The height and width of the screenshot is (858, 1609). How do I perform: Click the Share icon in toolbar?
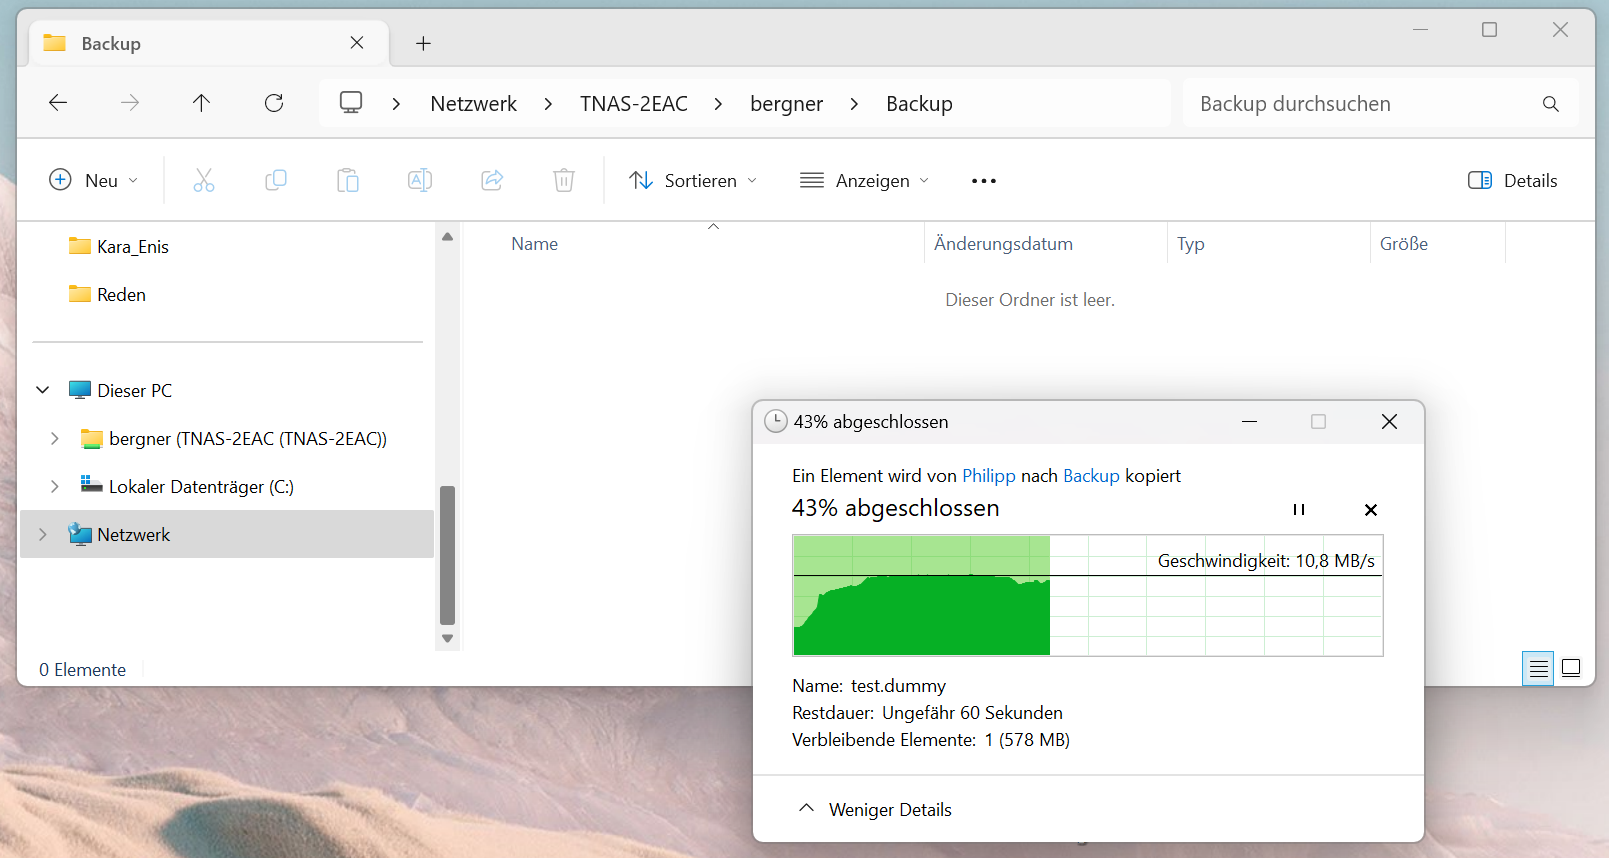(x=492, y=180)
